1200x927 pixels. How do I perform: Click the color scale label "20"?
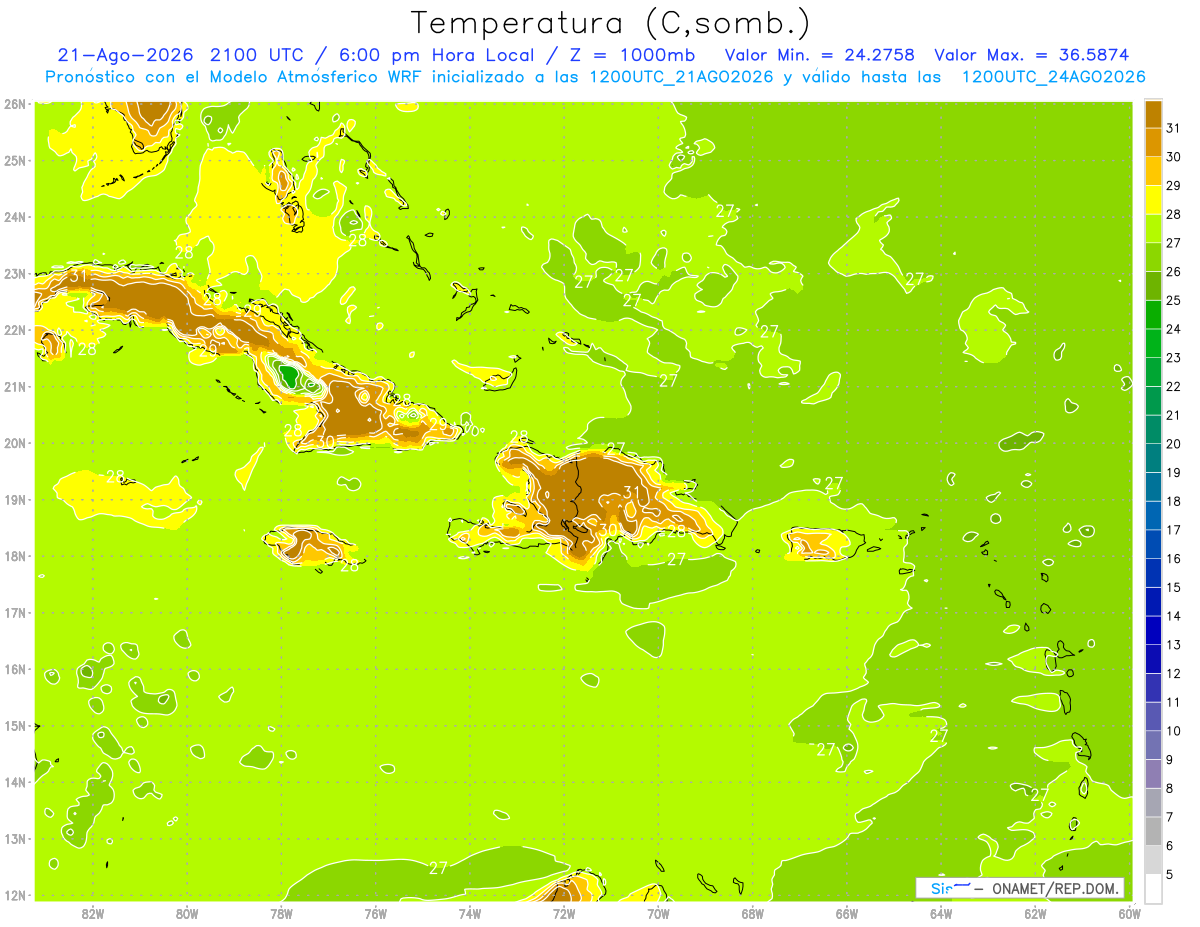(x=1173, y=444)
